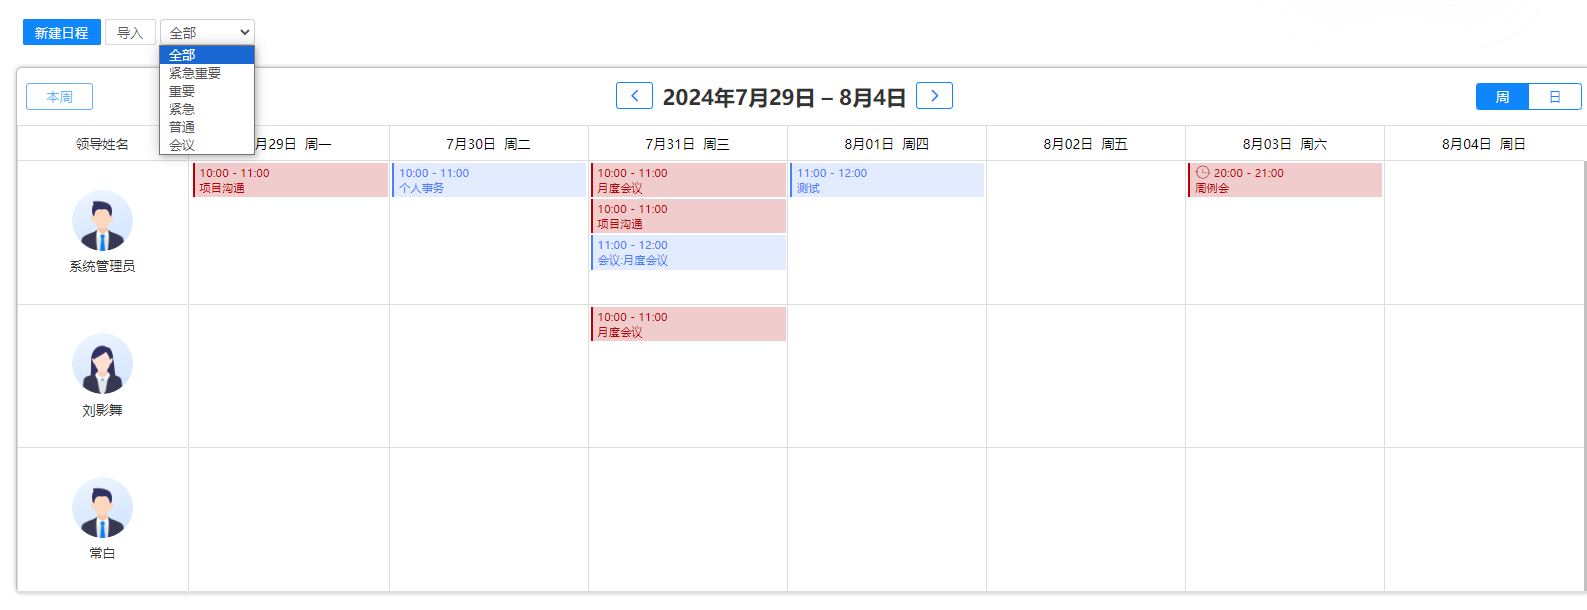
Task: Choose 会议 in the dropdown list
Action: 182,145
